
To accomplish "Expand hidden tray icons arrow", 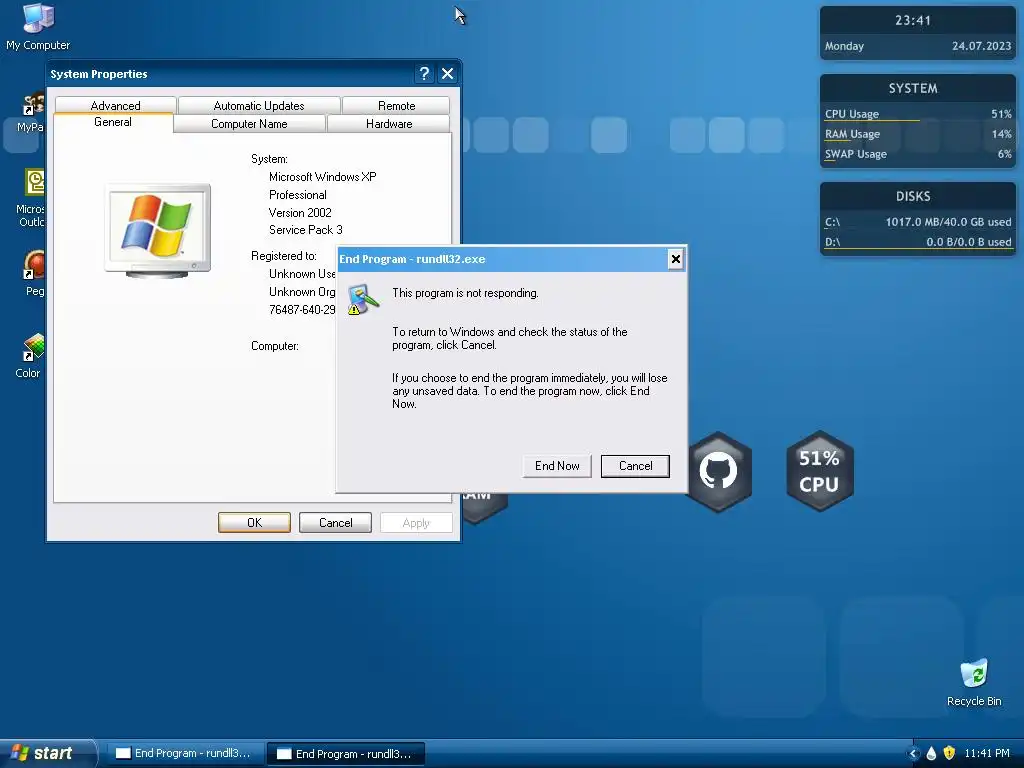I will tap(914, 753).
